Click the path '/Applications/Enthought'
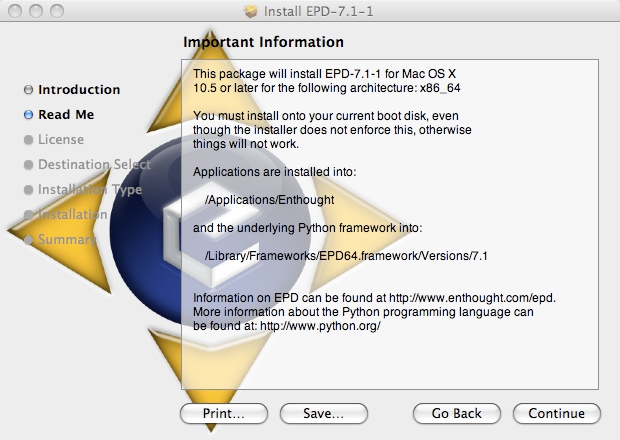The image size is (620, 440). pyautogui.click(x=269, y=200)
